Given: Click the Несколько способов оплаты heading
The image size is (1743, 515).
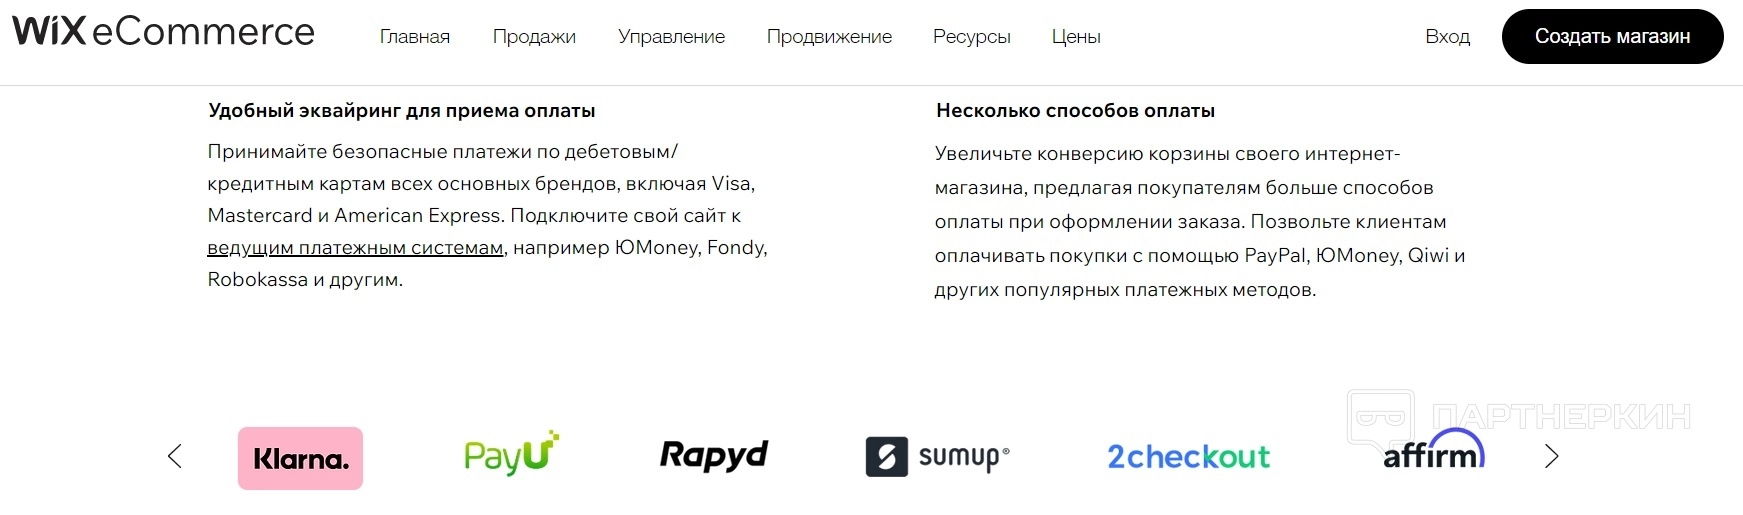Looking at the screenshot, I should click(1075, 111).
